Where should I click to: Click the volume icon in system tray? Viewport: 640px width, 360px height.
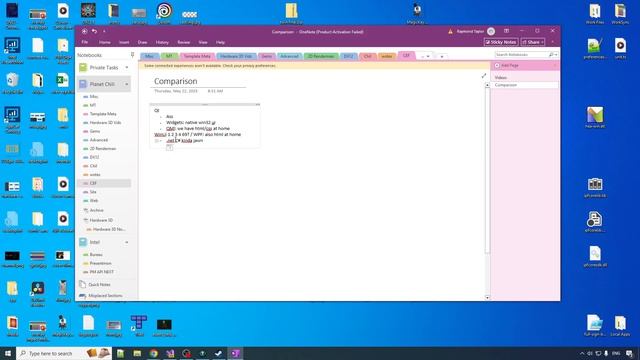point(590,353)
